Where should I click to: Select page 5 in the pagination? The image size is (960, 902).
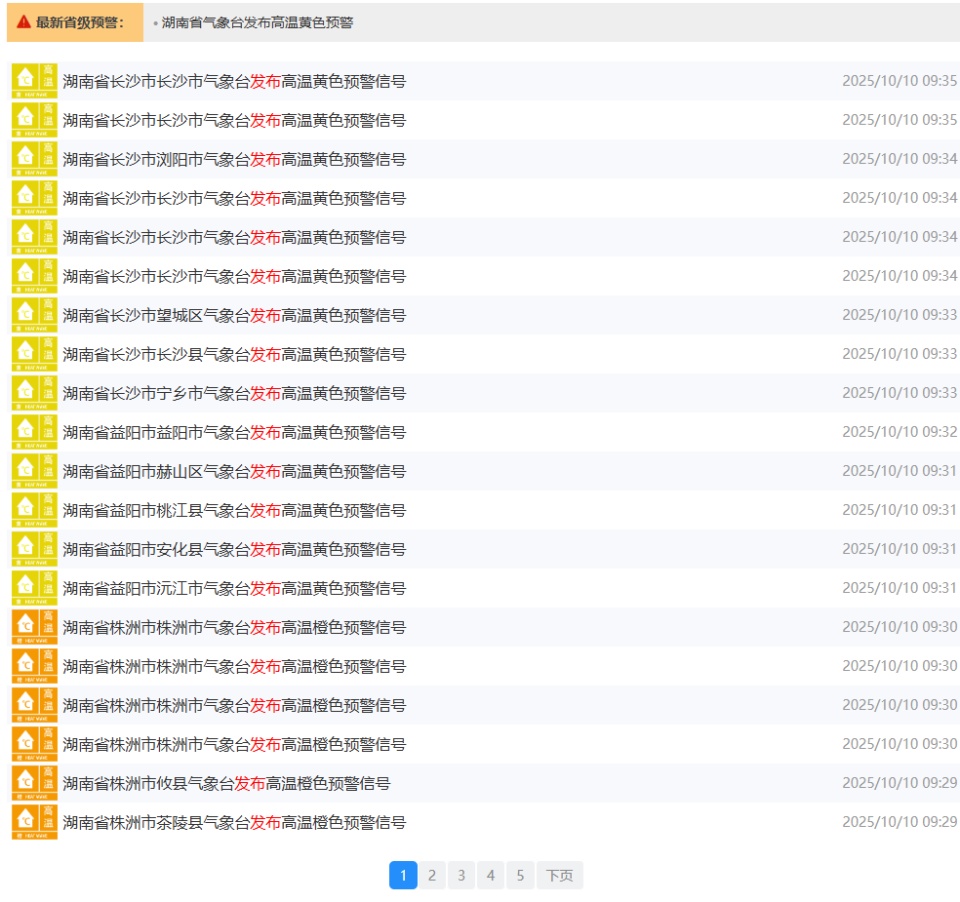point(519,876)
